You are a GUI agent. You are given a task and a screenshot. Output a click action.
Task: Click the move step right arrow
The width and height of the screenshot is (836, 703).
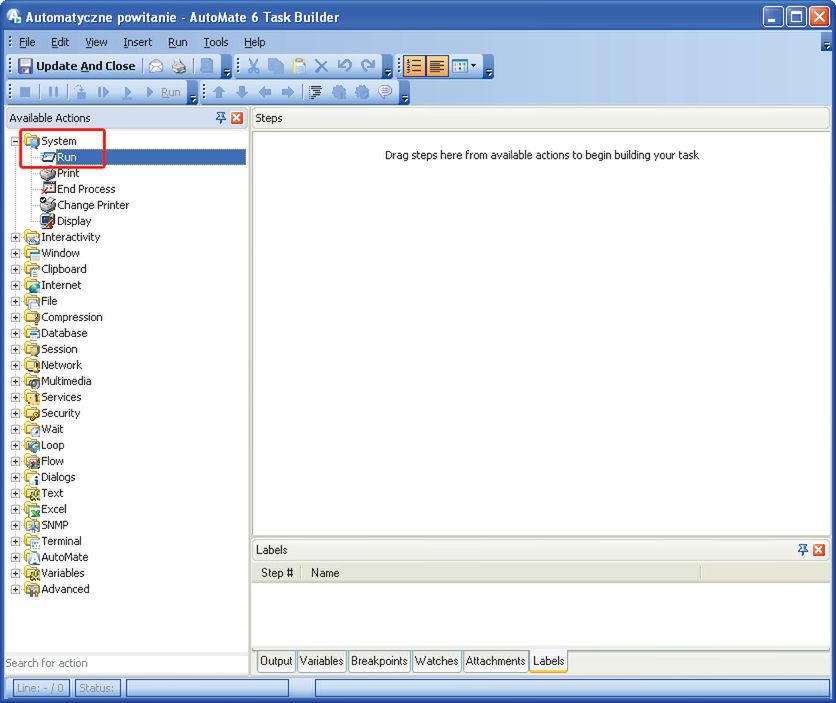[288, 92]
